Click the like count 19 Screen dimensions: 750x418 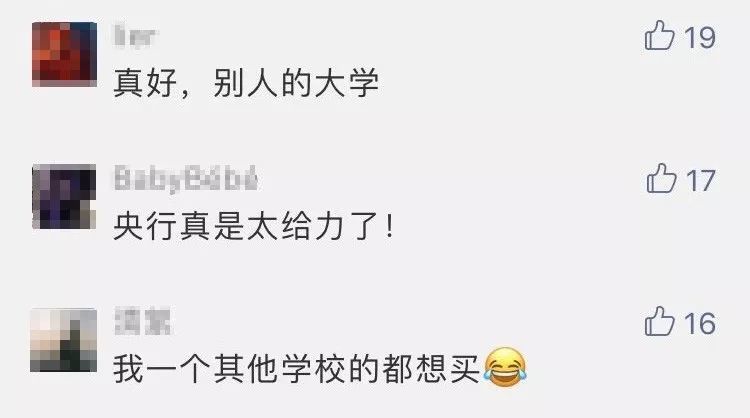click(699, 37)
